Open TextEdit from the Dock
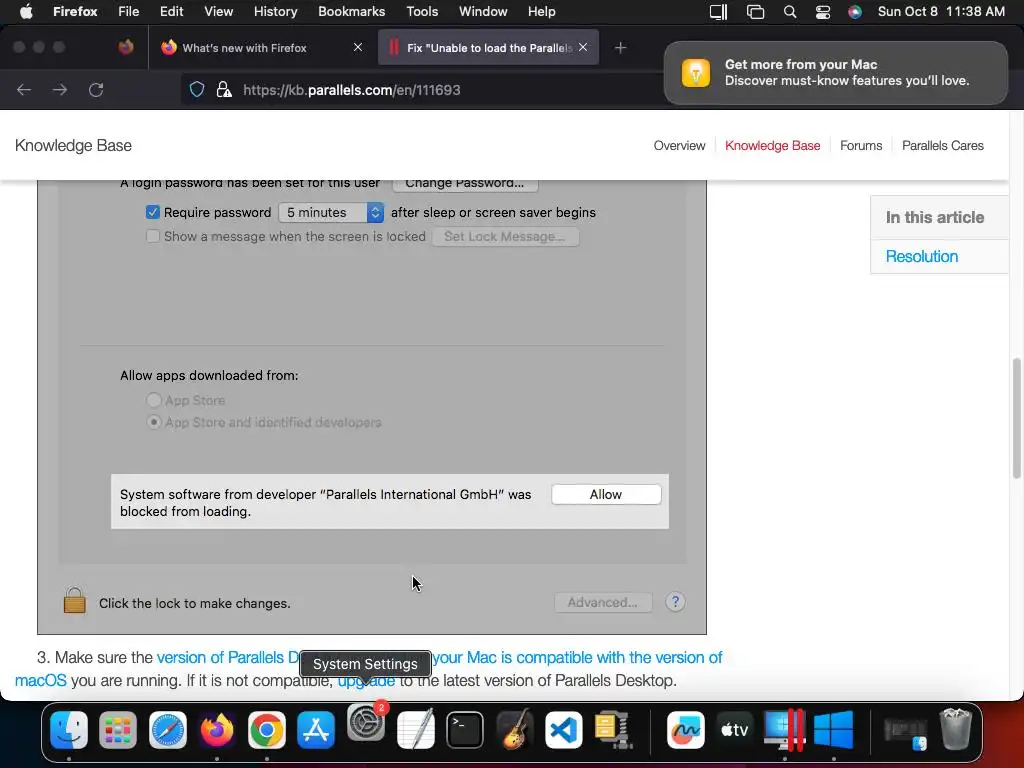This screenshot has height=768, width=1024. [x=415, y=729]
